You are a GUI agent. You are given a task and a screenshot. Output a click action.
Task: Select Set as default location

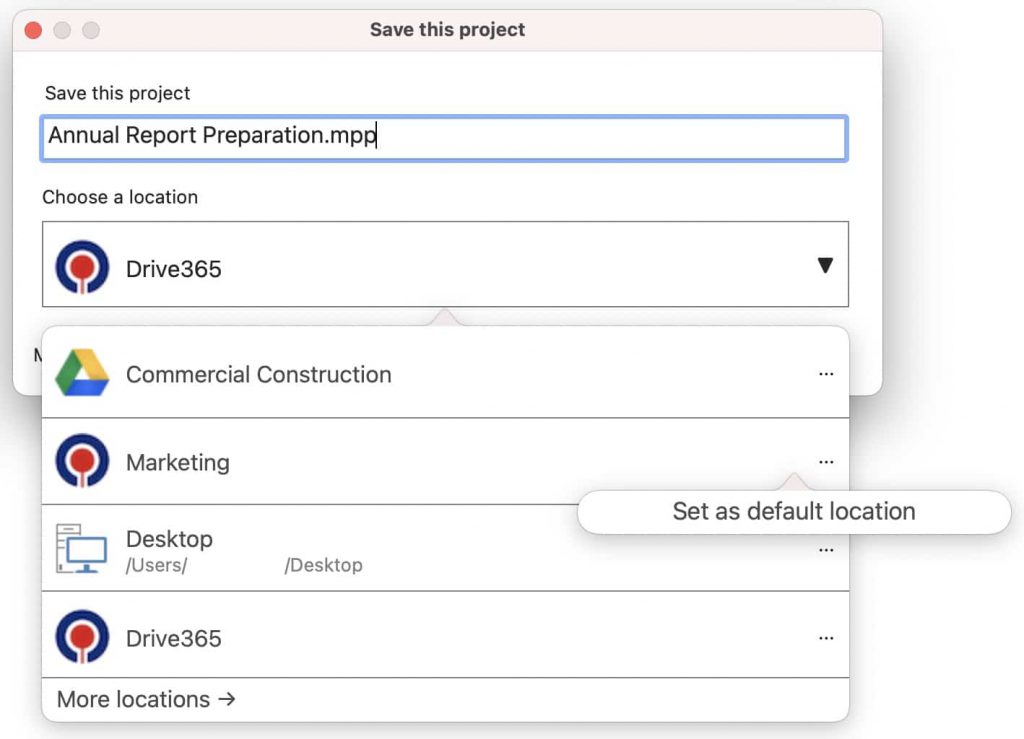(x=793, y=512)
